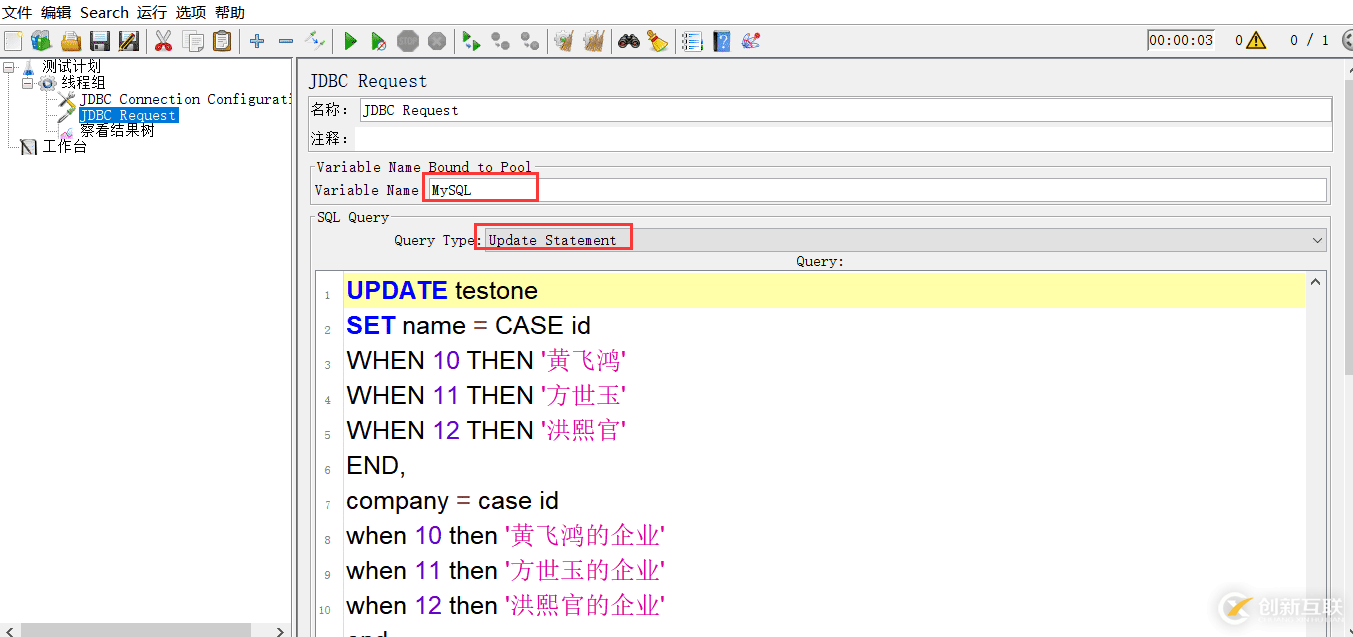Click the green Start run button
Viewport: 1353px width, 637px height.
(x=350, y=41)
